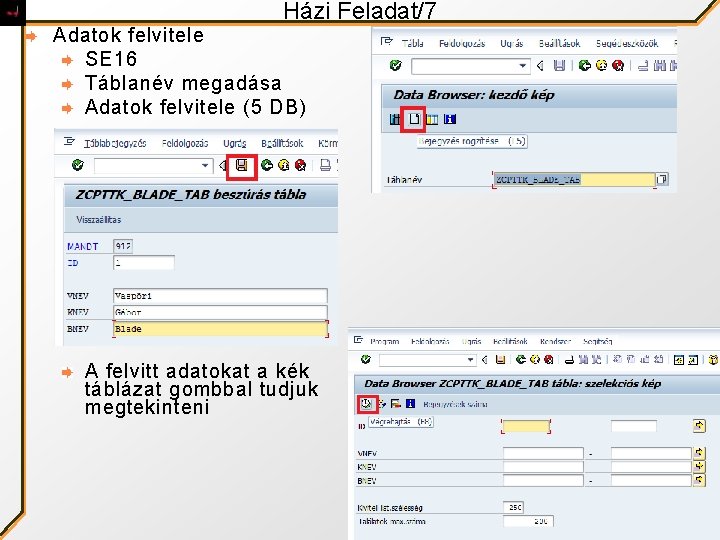This screenshot has height=540, width=720.
Task: Click Visszaállítás button
Action: click(99, 219)
